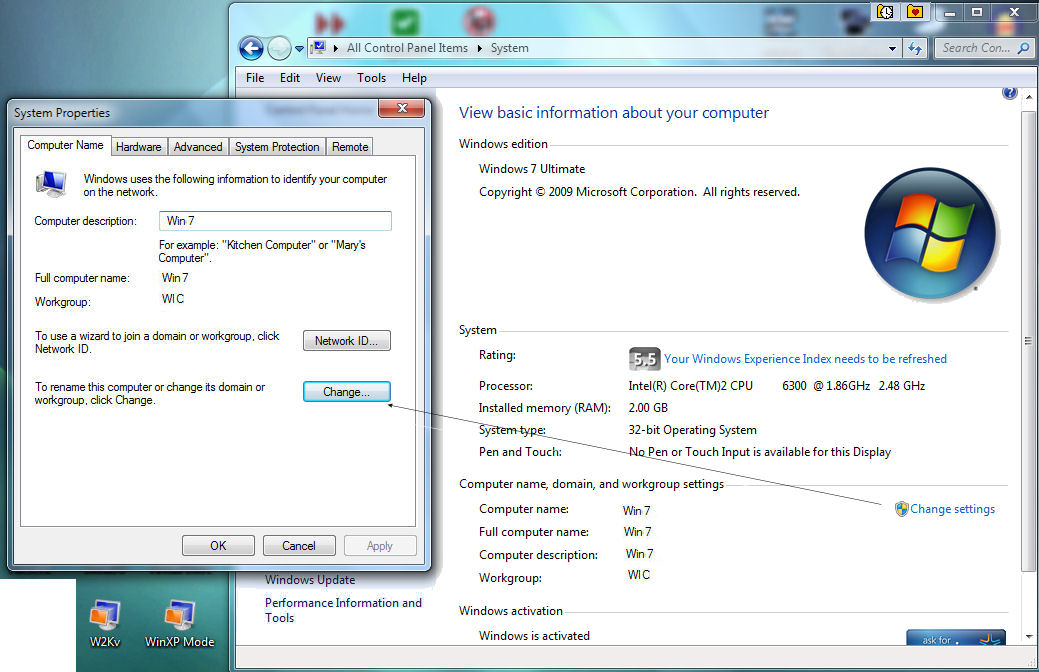Minimize the System Control Panel window

pyautogui.click(x=950, y=12)
